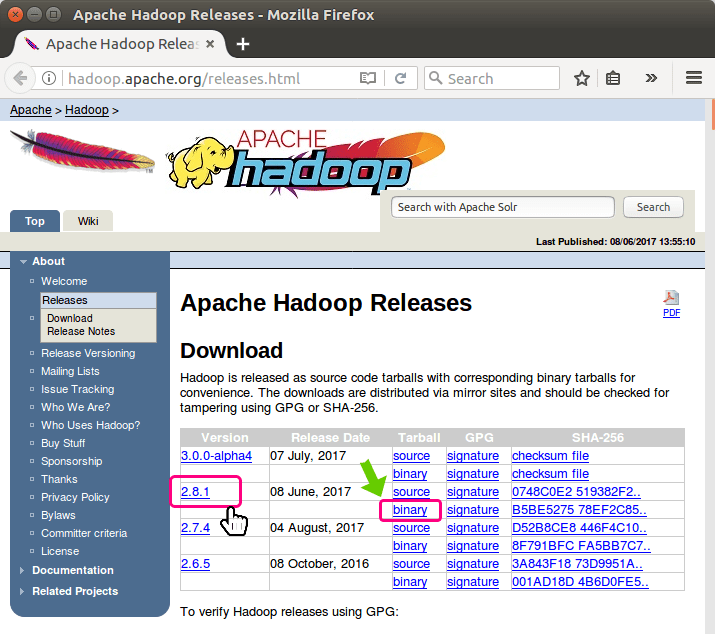Switch to the Wiki tab
Viewport: 716px width, 635px height.
click(88, 221)
